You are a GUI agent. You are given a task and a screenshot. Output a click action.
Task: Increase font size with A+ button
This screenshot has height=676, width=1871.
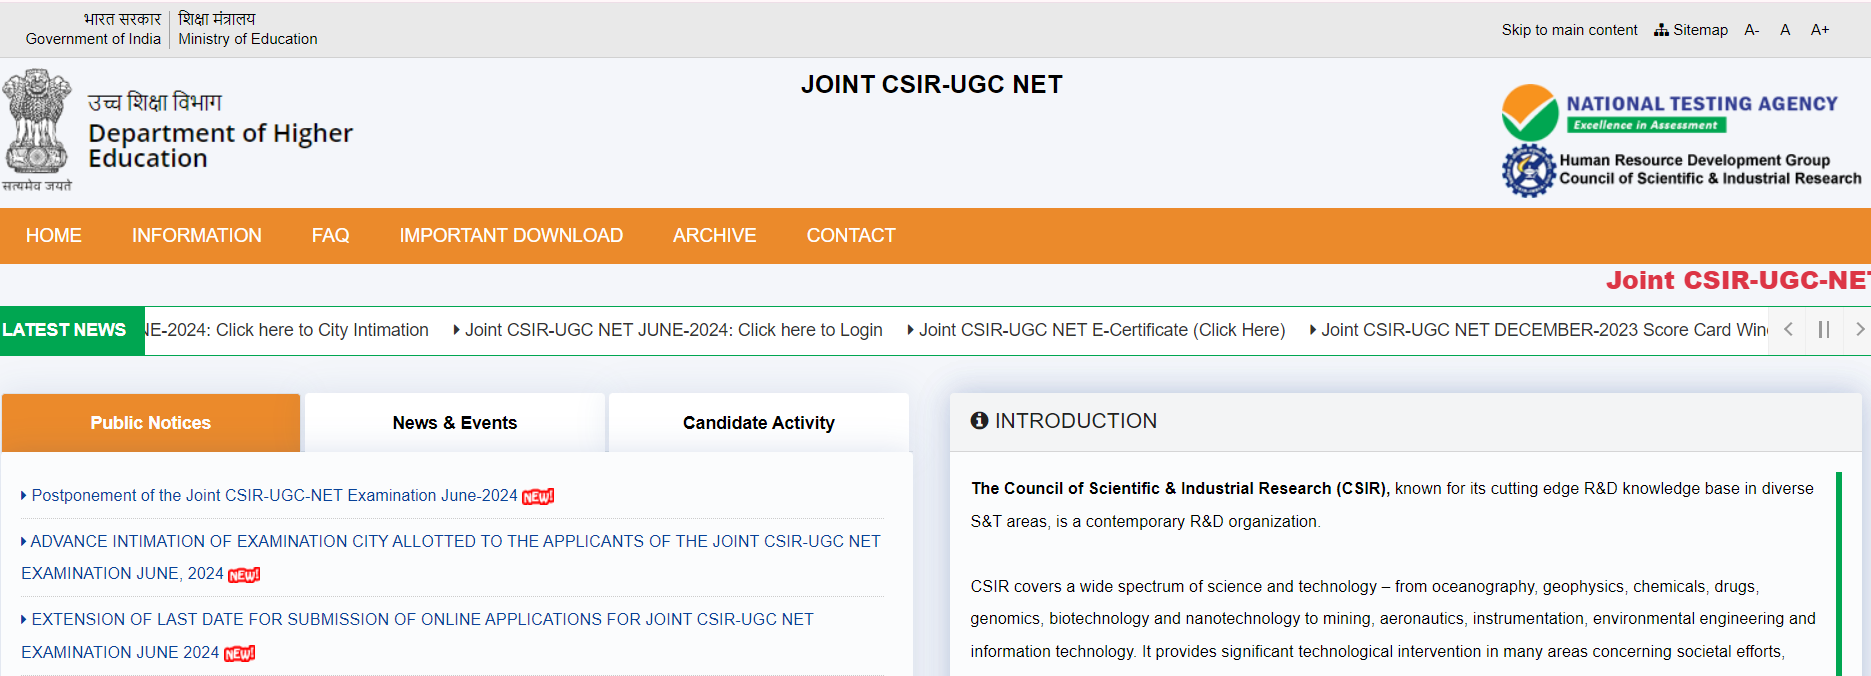click(x=1820, y=30)
